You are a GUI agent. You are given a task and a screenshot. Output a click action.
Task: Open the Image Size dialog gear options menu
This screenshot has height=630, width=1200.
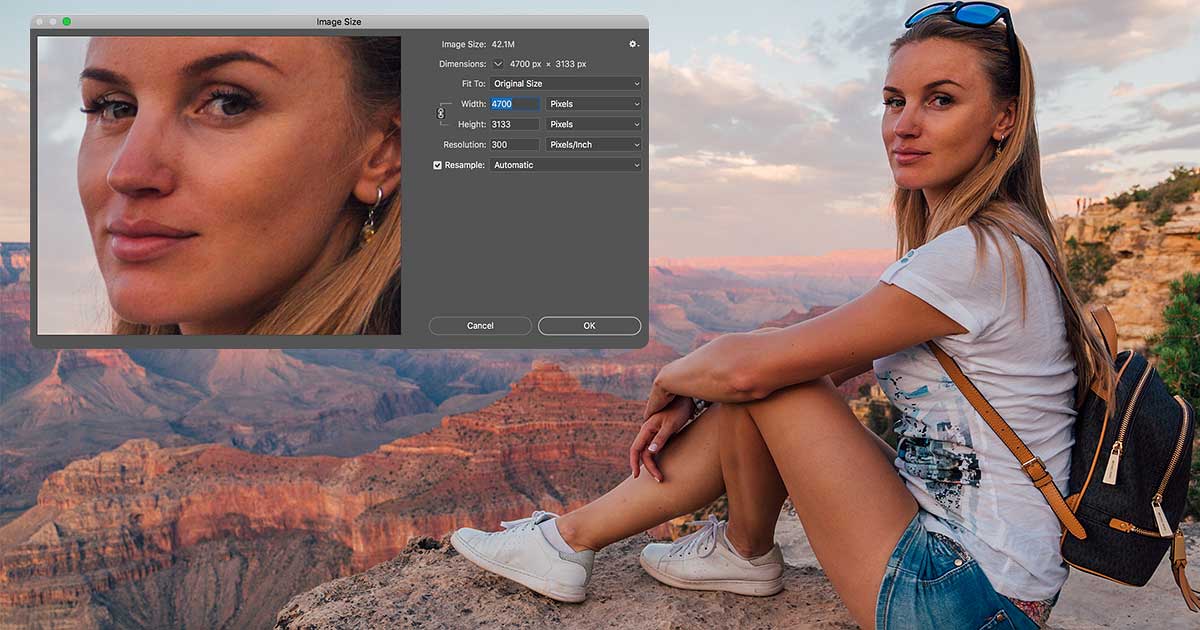point(633,43)
